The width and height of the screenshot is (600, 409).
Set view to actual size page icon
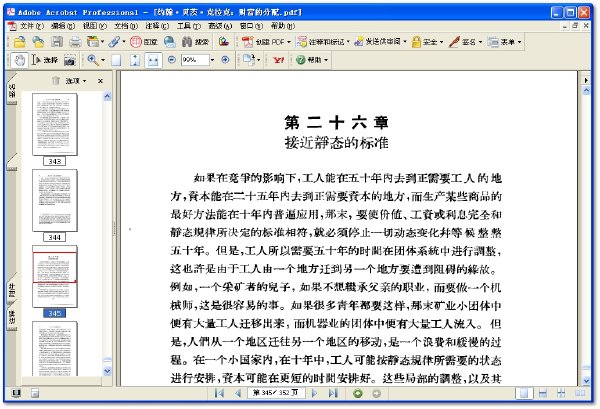coord(116,60)
